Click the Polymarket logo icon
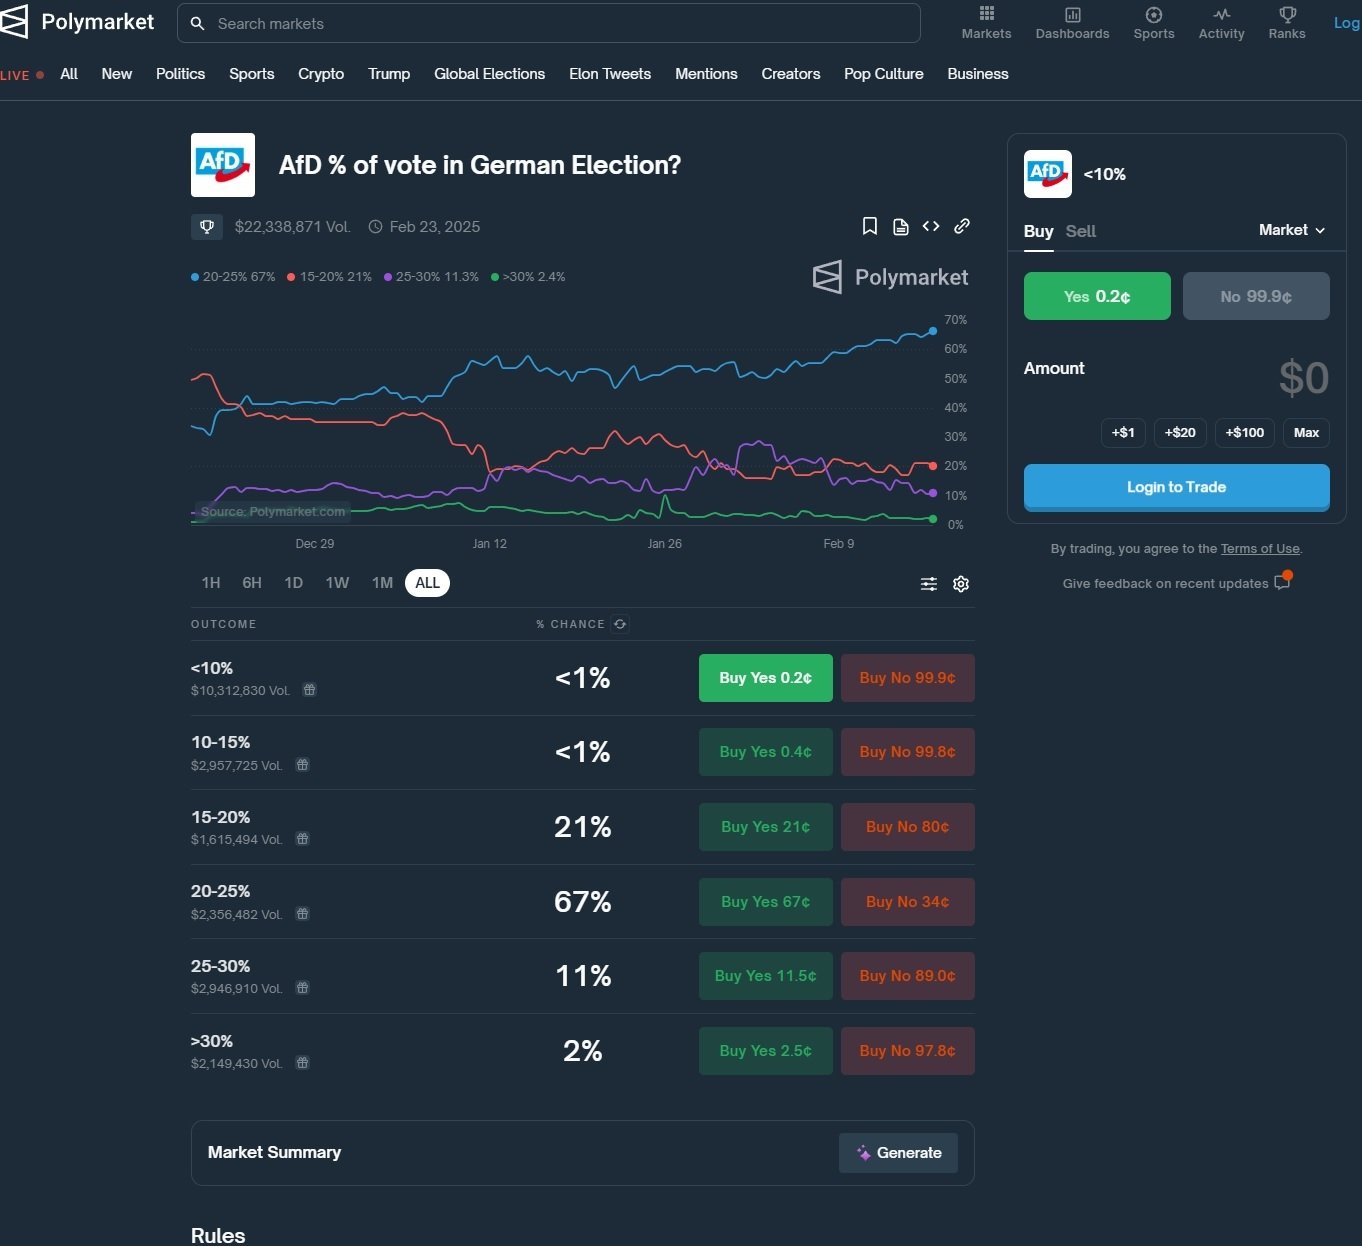Screen dimensions: 1362x1246 (14, 22)
